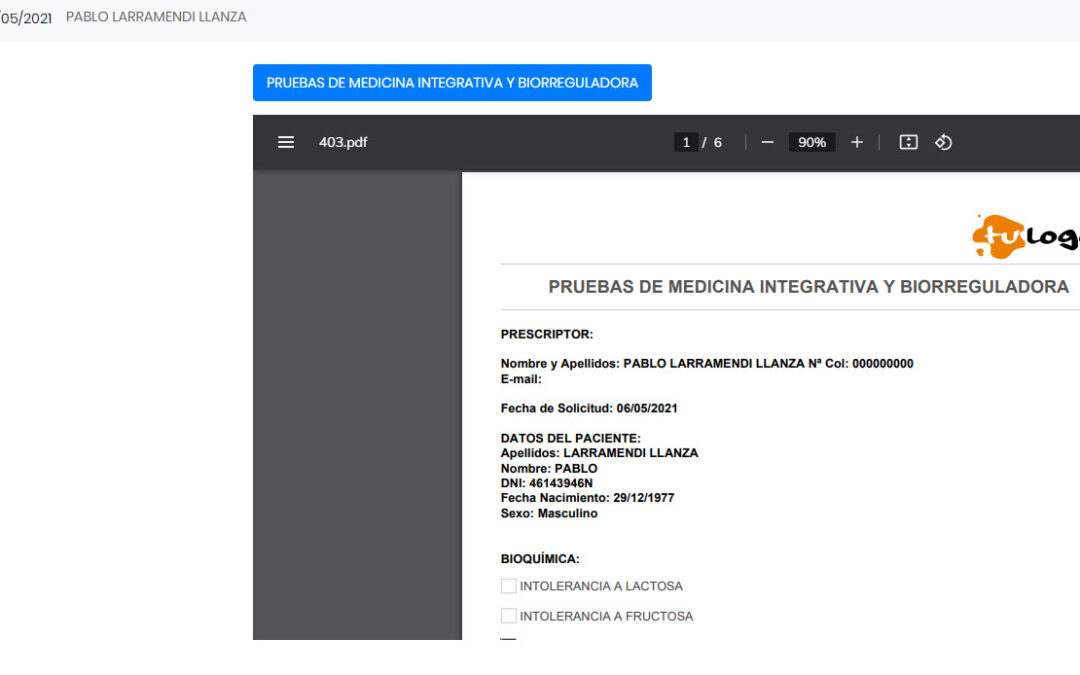Edit the current page number field
1080x675 pixels.
coord(686,143)
